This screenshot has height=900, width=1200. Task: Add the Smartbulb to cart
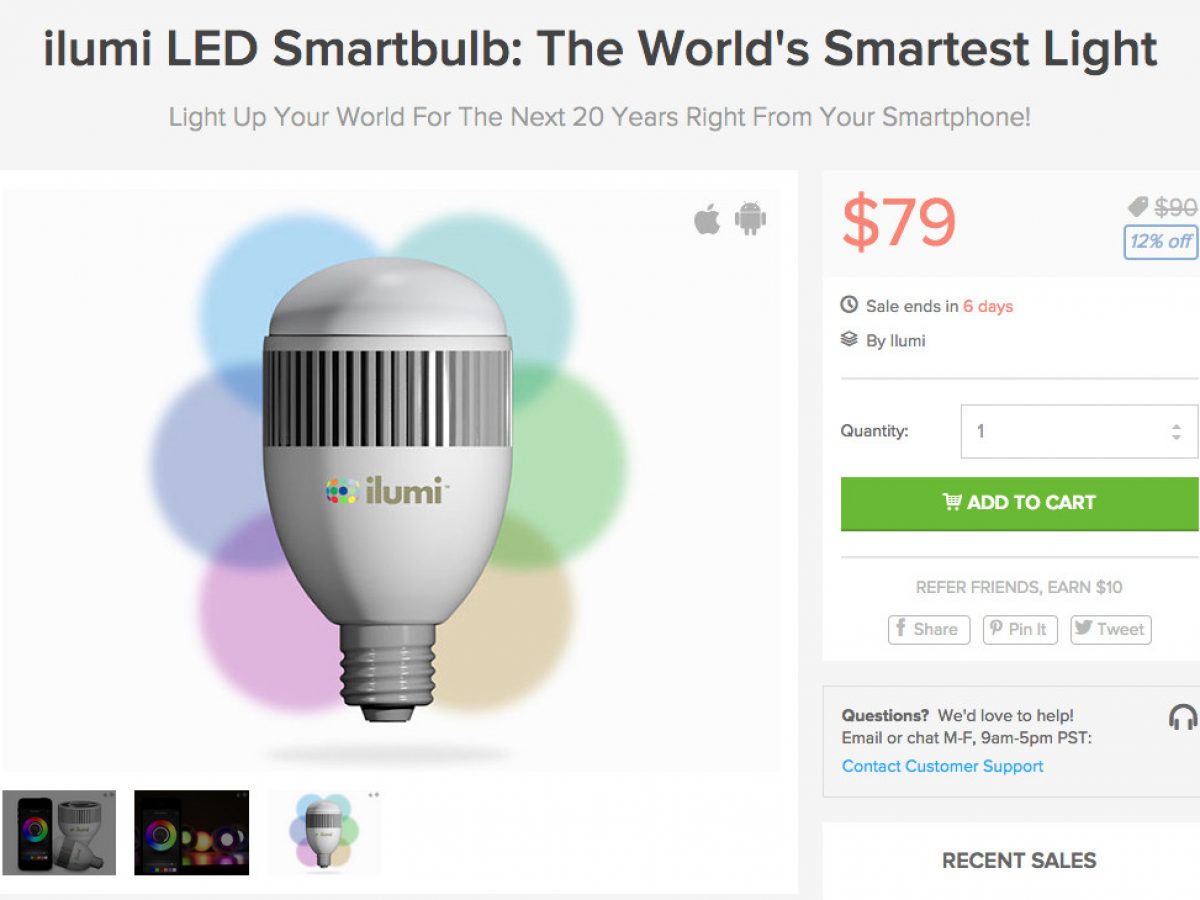(1019, 502)
